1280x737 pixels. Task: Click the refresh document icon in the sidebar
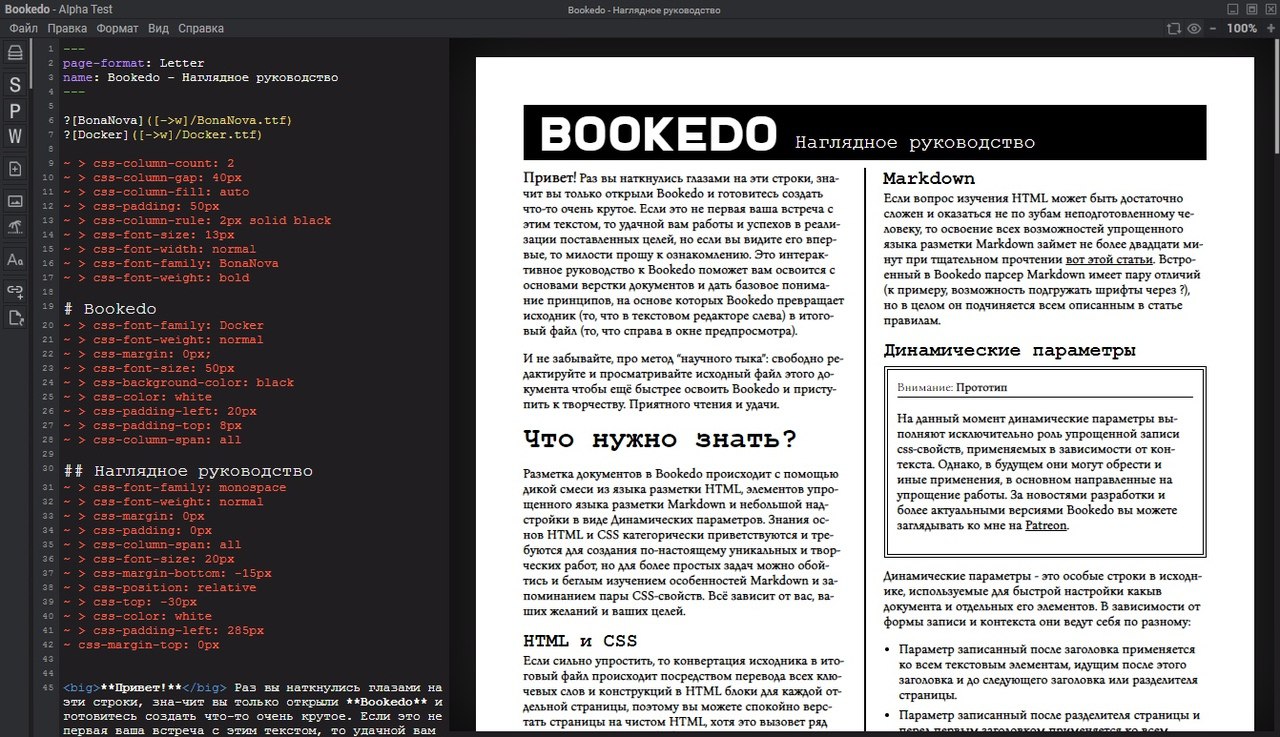coord(15,318)
